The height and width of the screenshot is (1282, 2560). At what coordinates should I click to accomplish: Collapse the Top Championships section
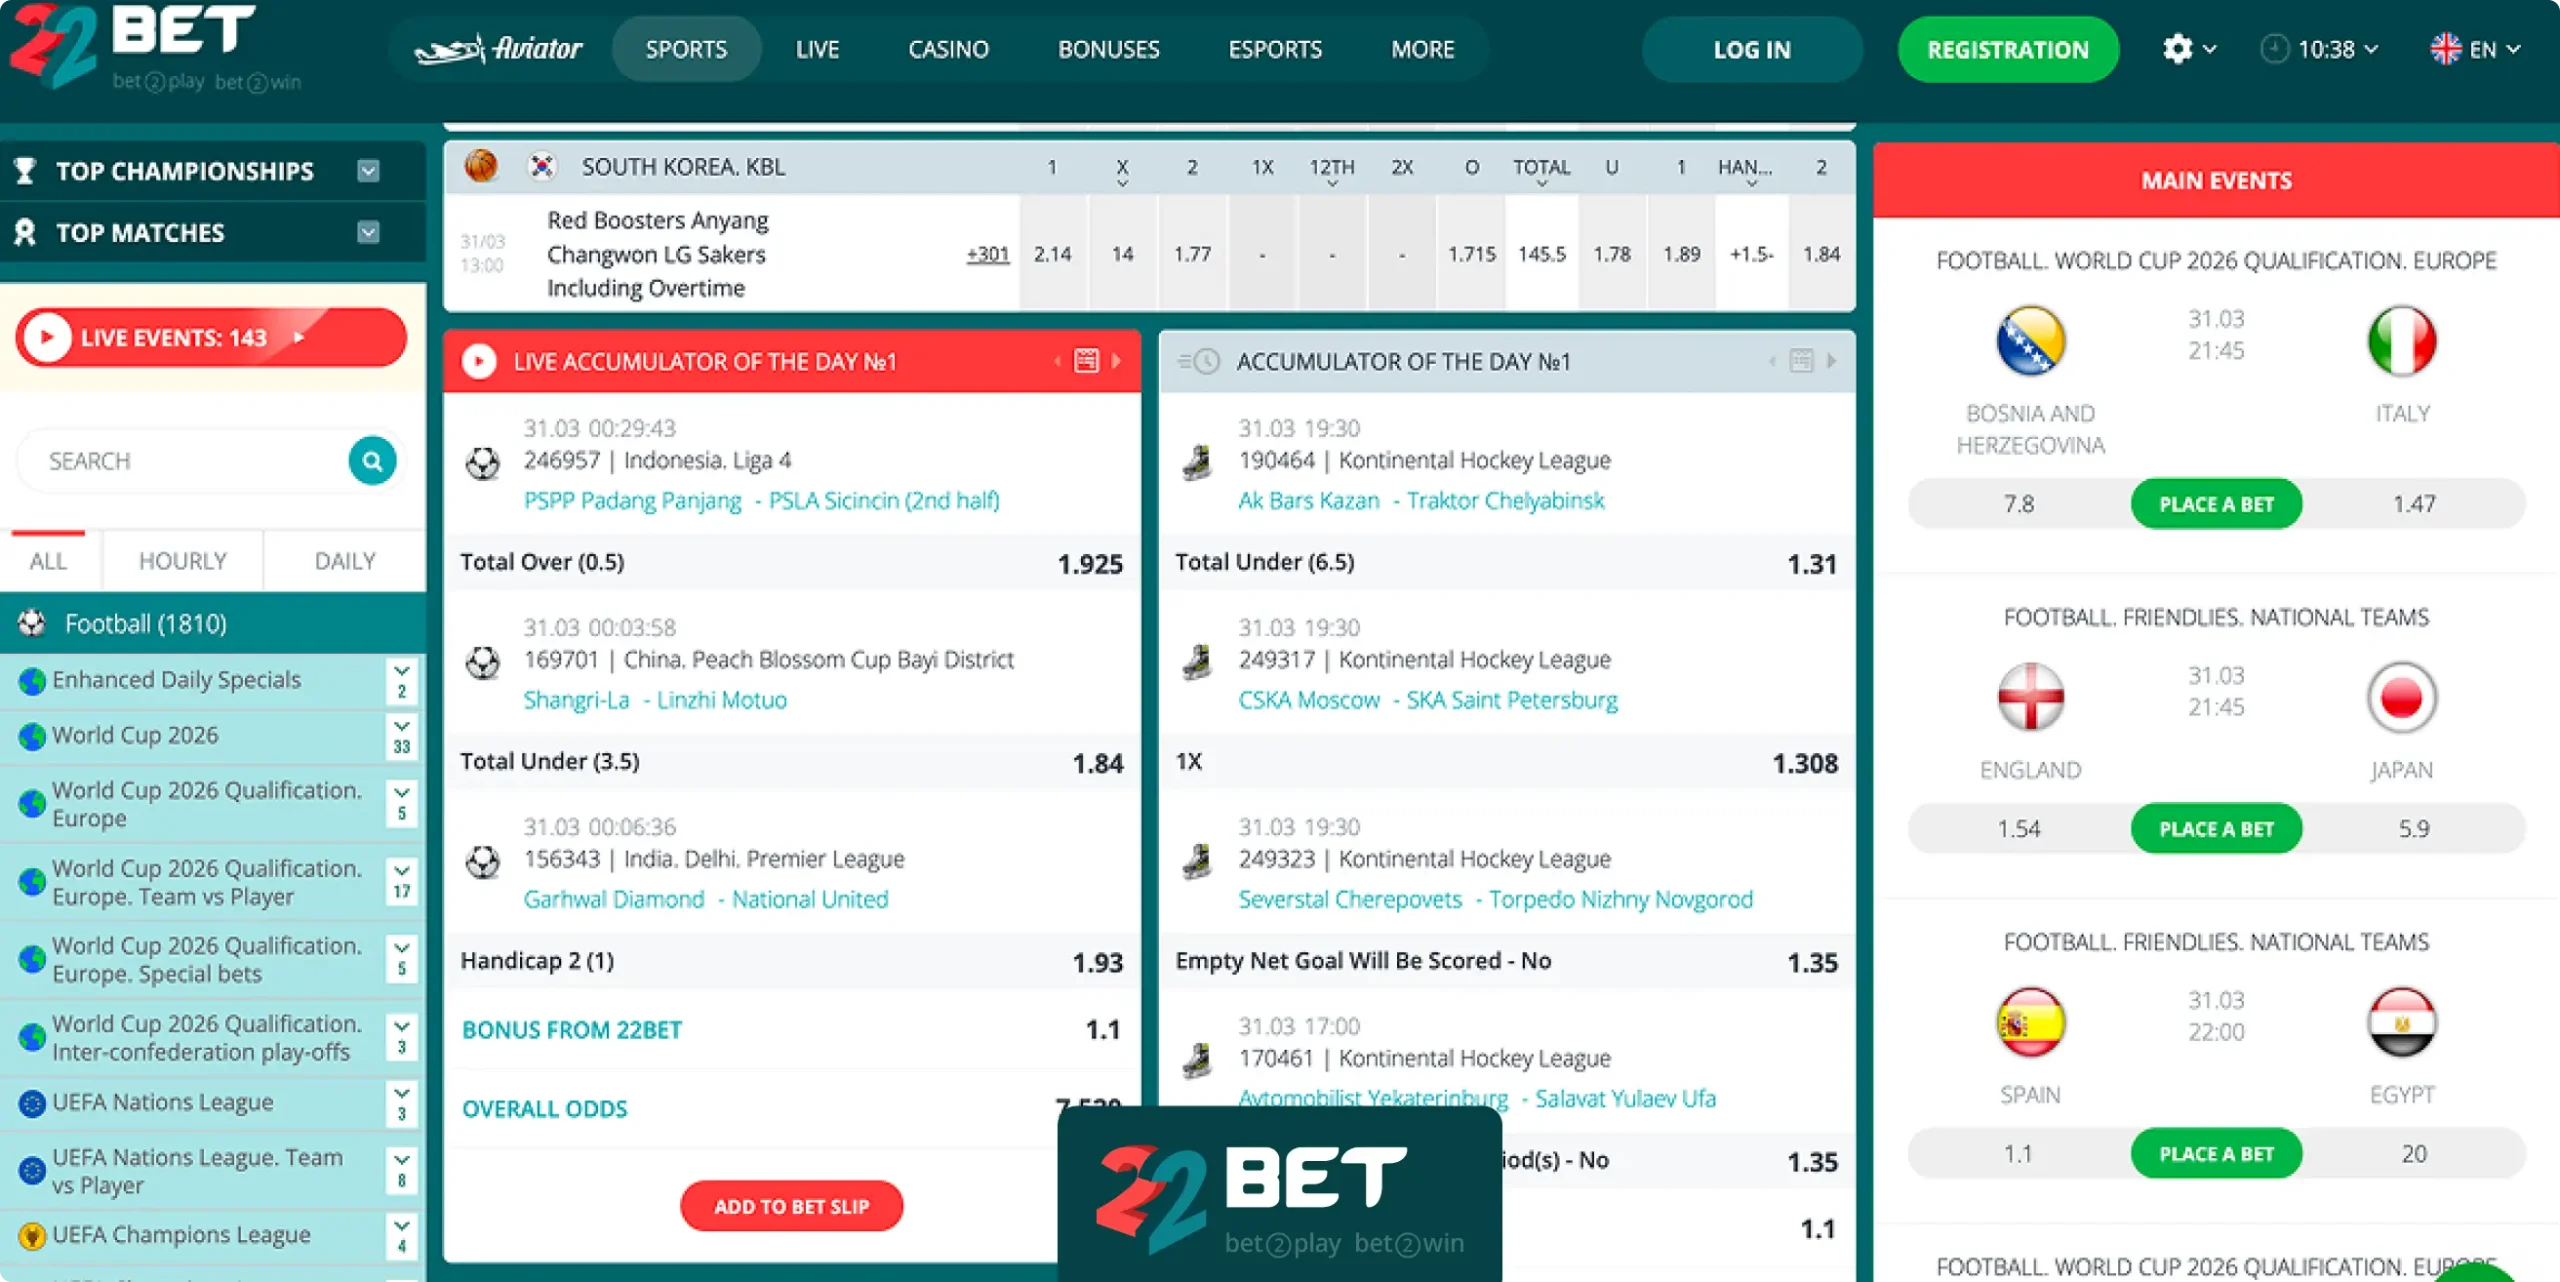(369, 171)
